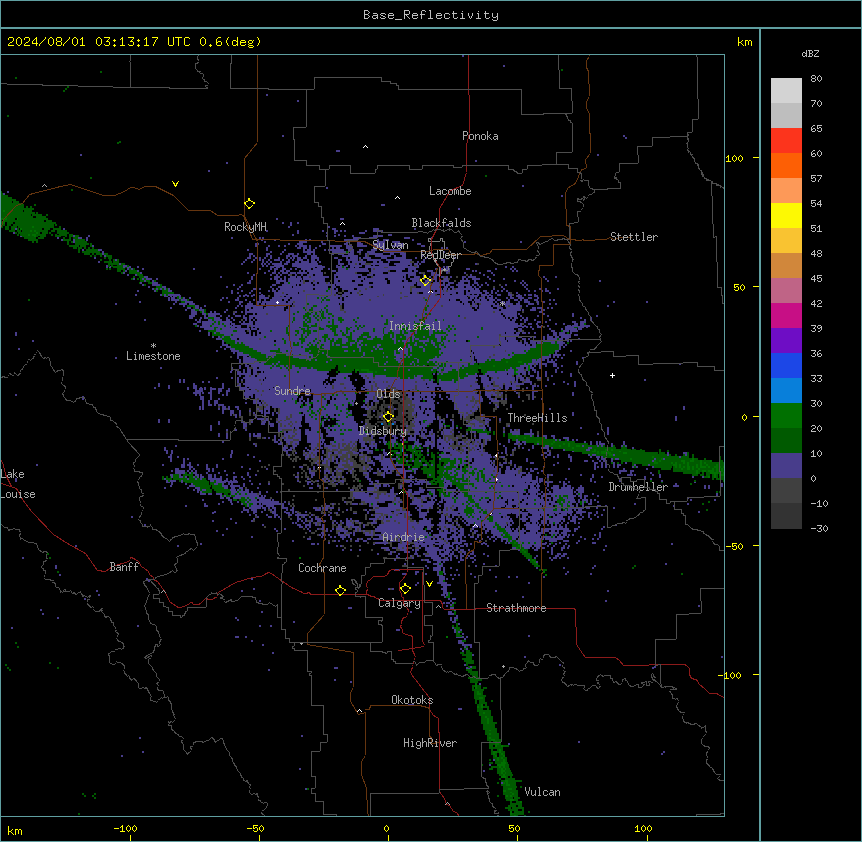Click the 2024/08/01 03:13:17 UTC timestamp
Image resolution: width=862 pixels, height=842 pixels.
[x=99, y=42]
